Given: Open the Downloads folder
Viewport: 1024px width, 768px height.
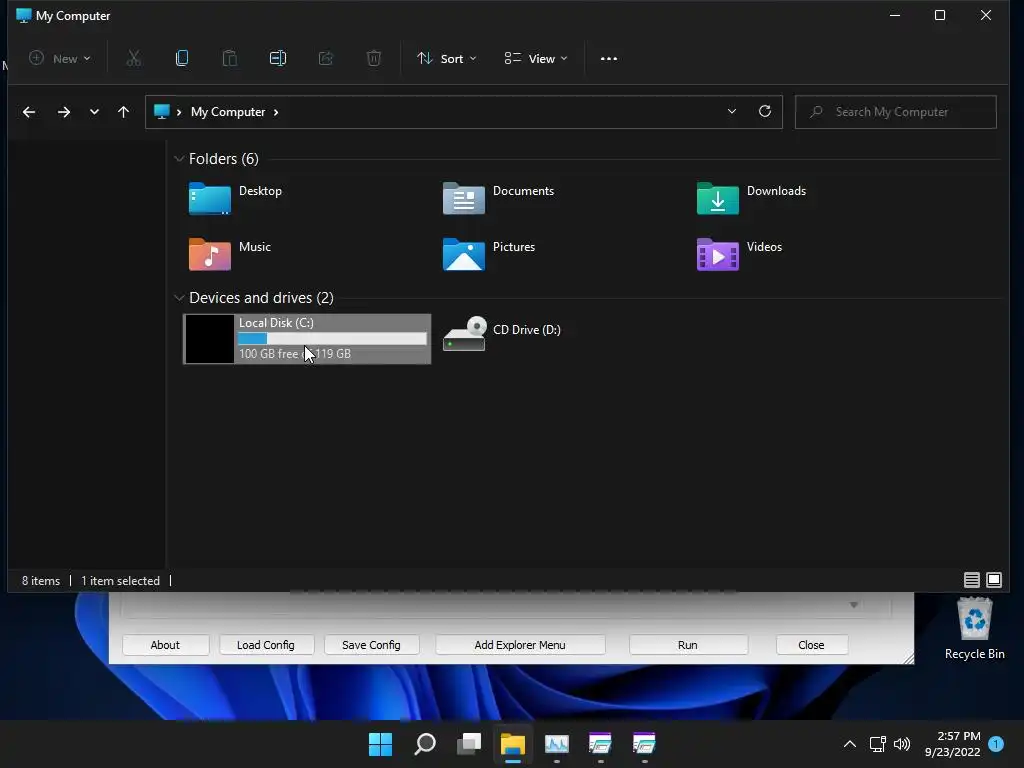Looking at the screenshot, I should [751, 199].
